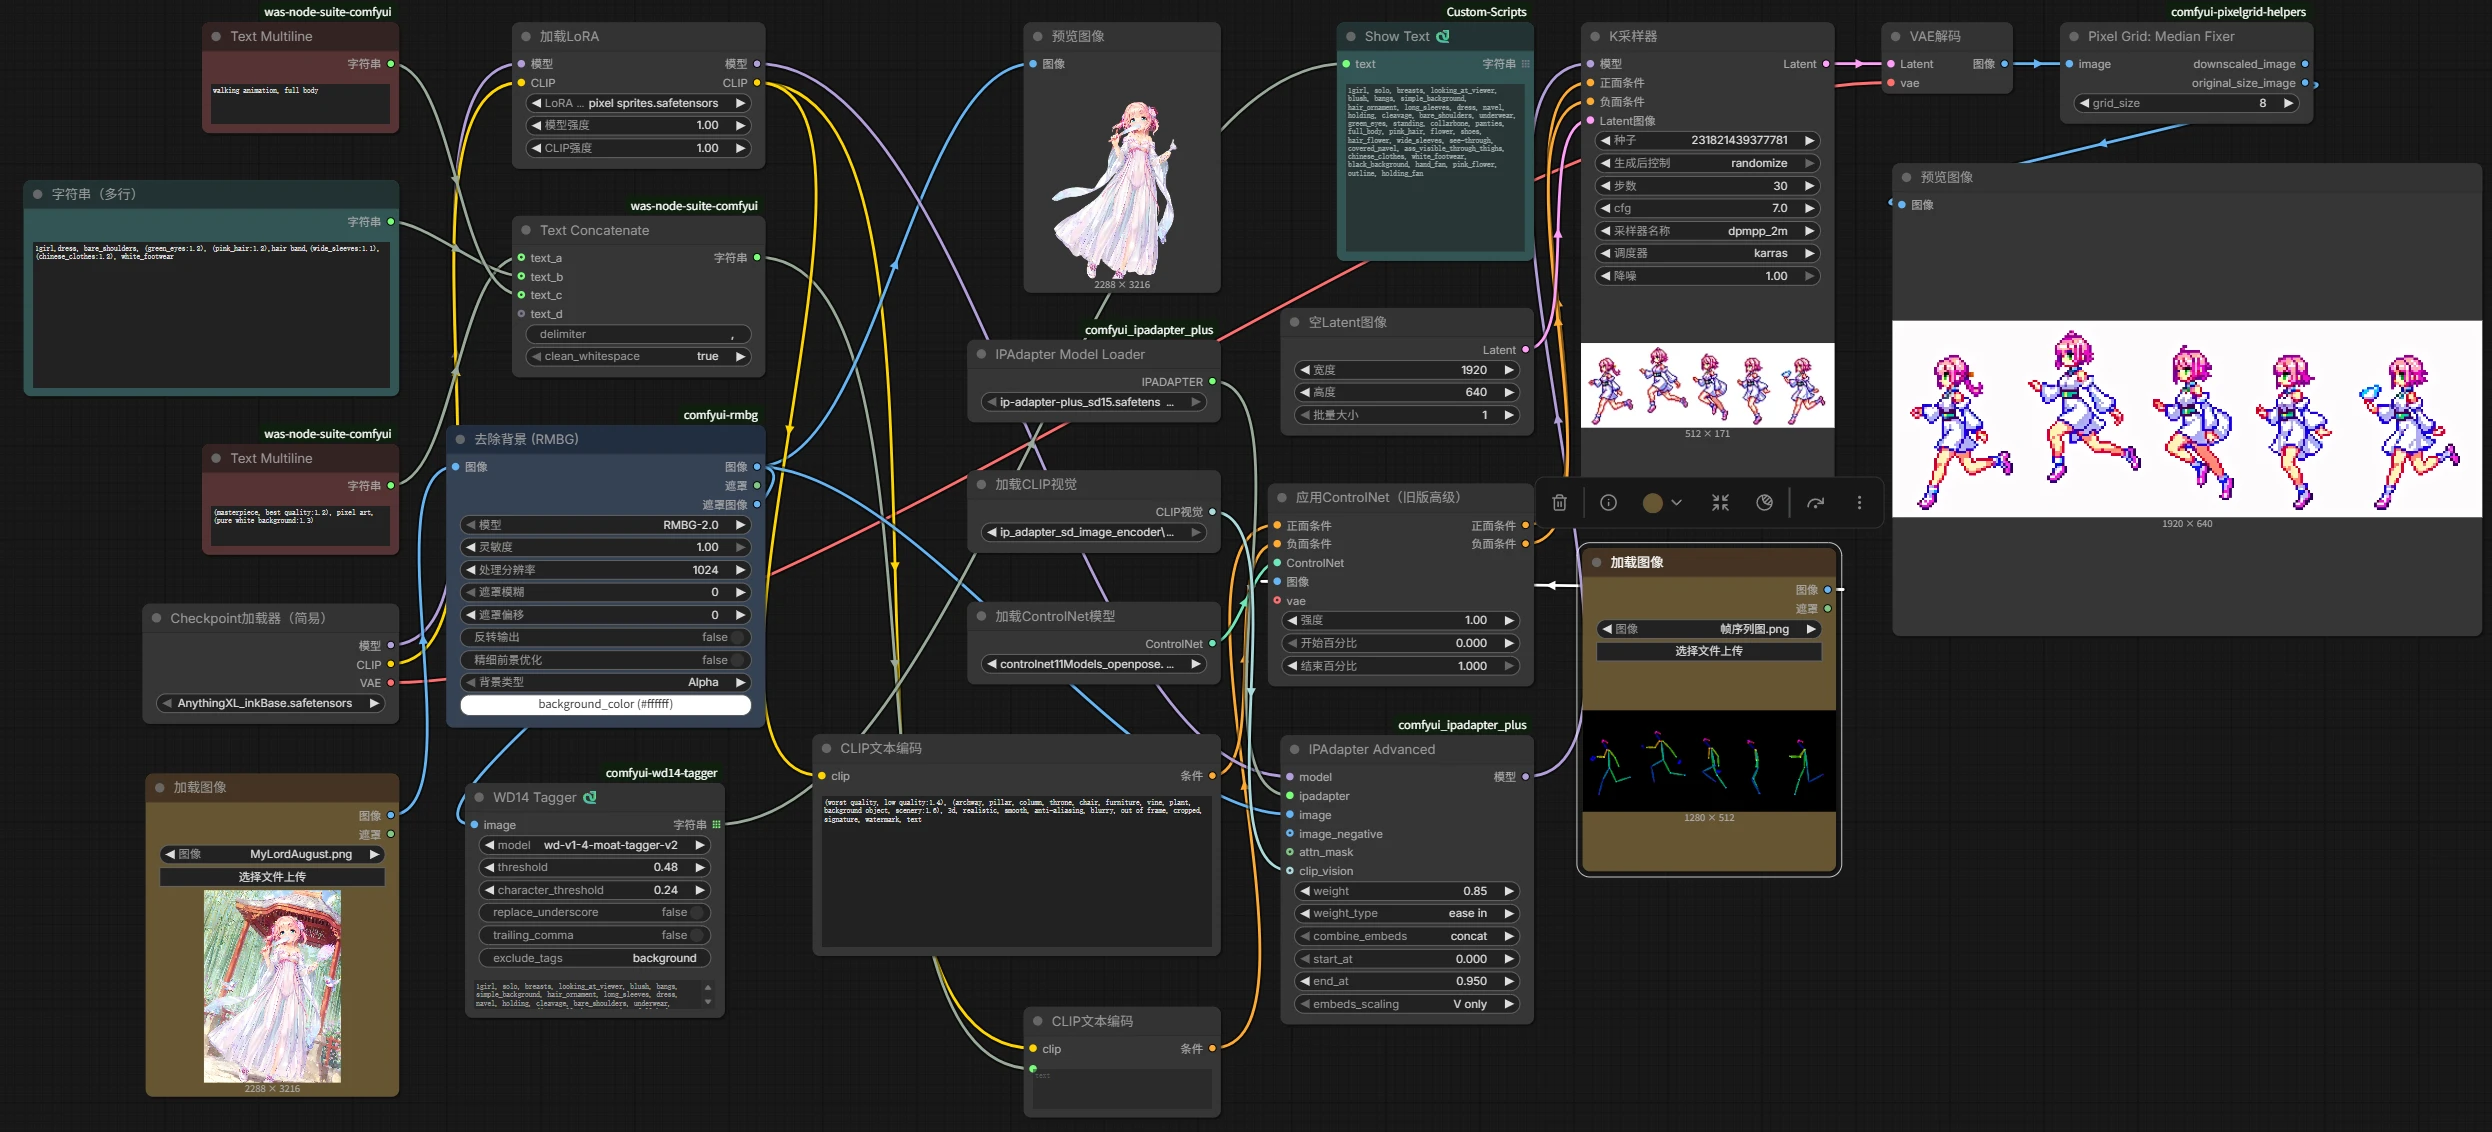Screen dimensions: 2492x1132
Task: Open the weight_type ease in dropdown
Action: click(1407, 913)
